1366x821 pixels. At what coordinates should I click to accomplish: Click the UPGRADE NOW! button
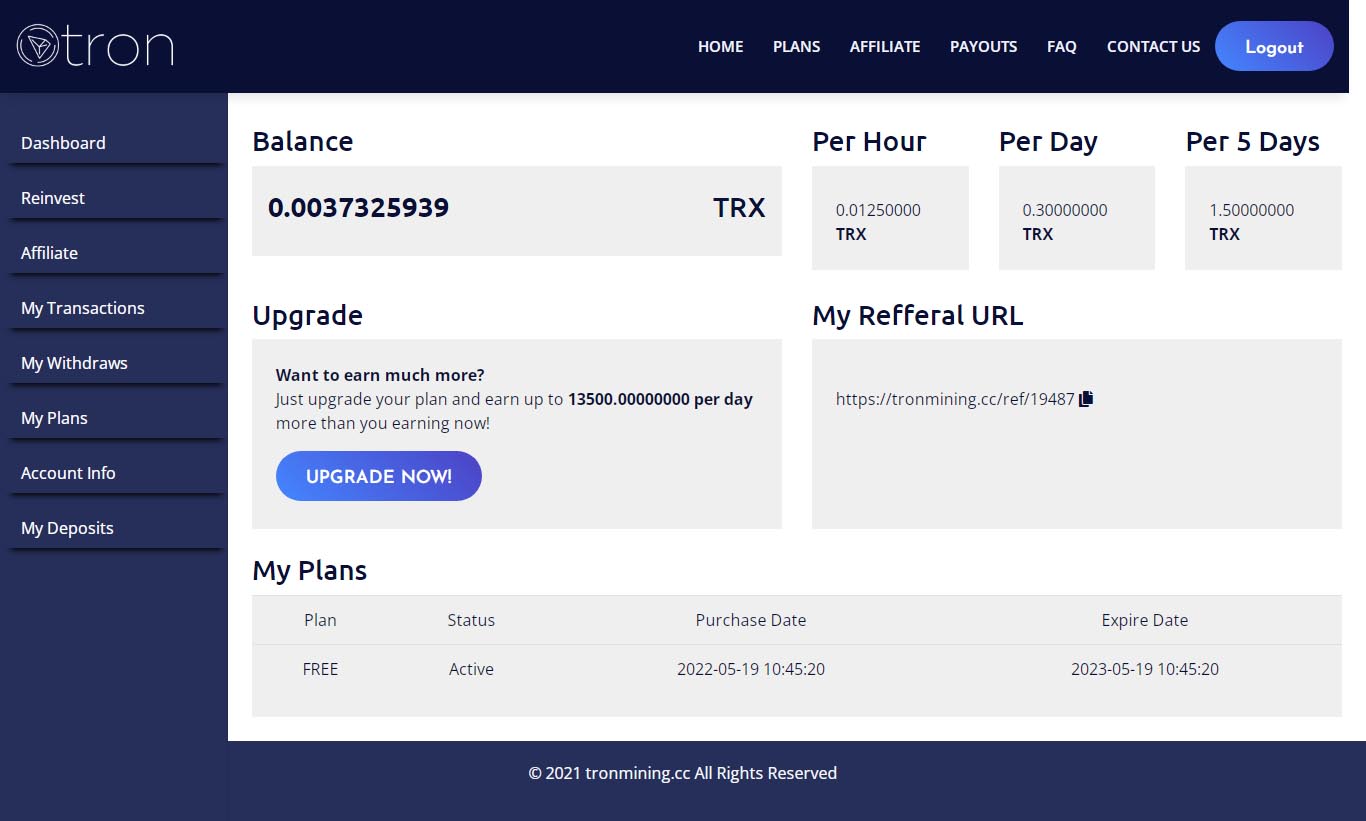379,476
